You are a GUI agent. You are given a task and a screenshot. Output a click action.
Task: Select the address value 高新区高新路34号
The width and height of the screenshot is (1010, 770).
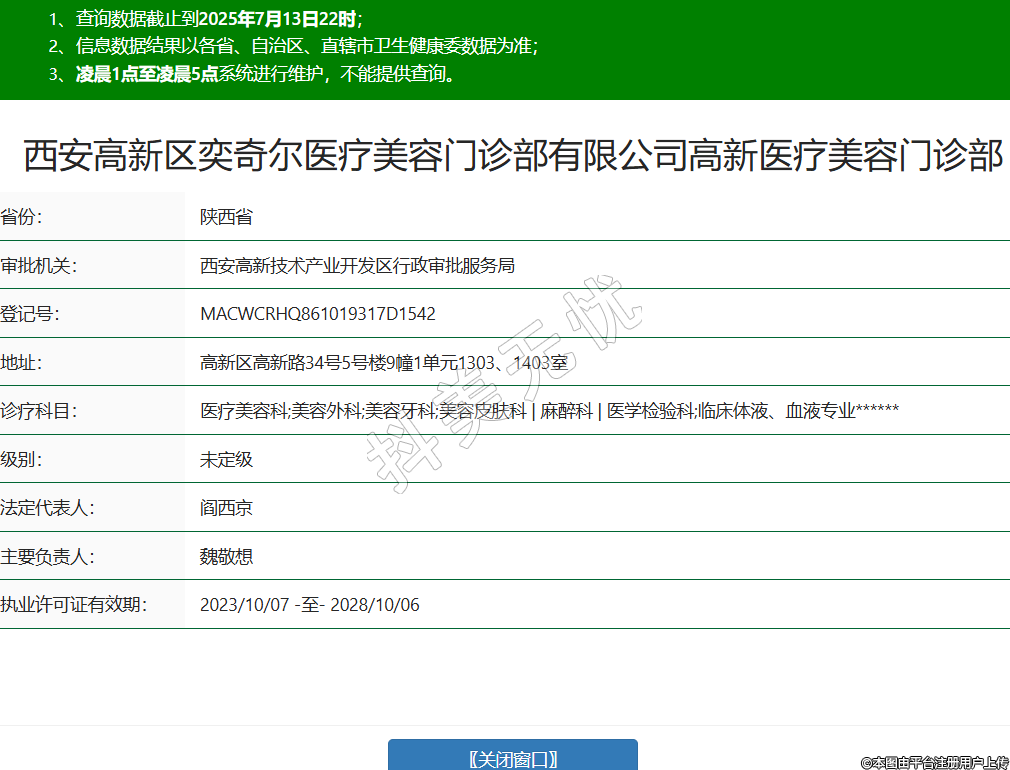(x=383, y=363)
